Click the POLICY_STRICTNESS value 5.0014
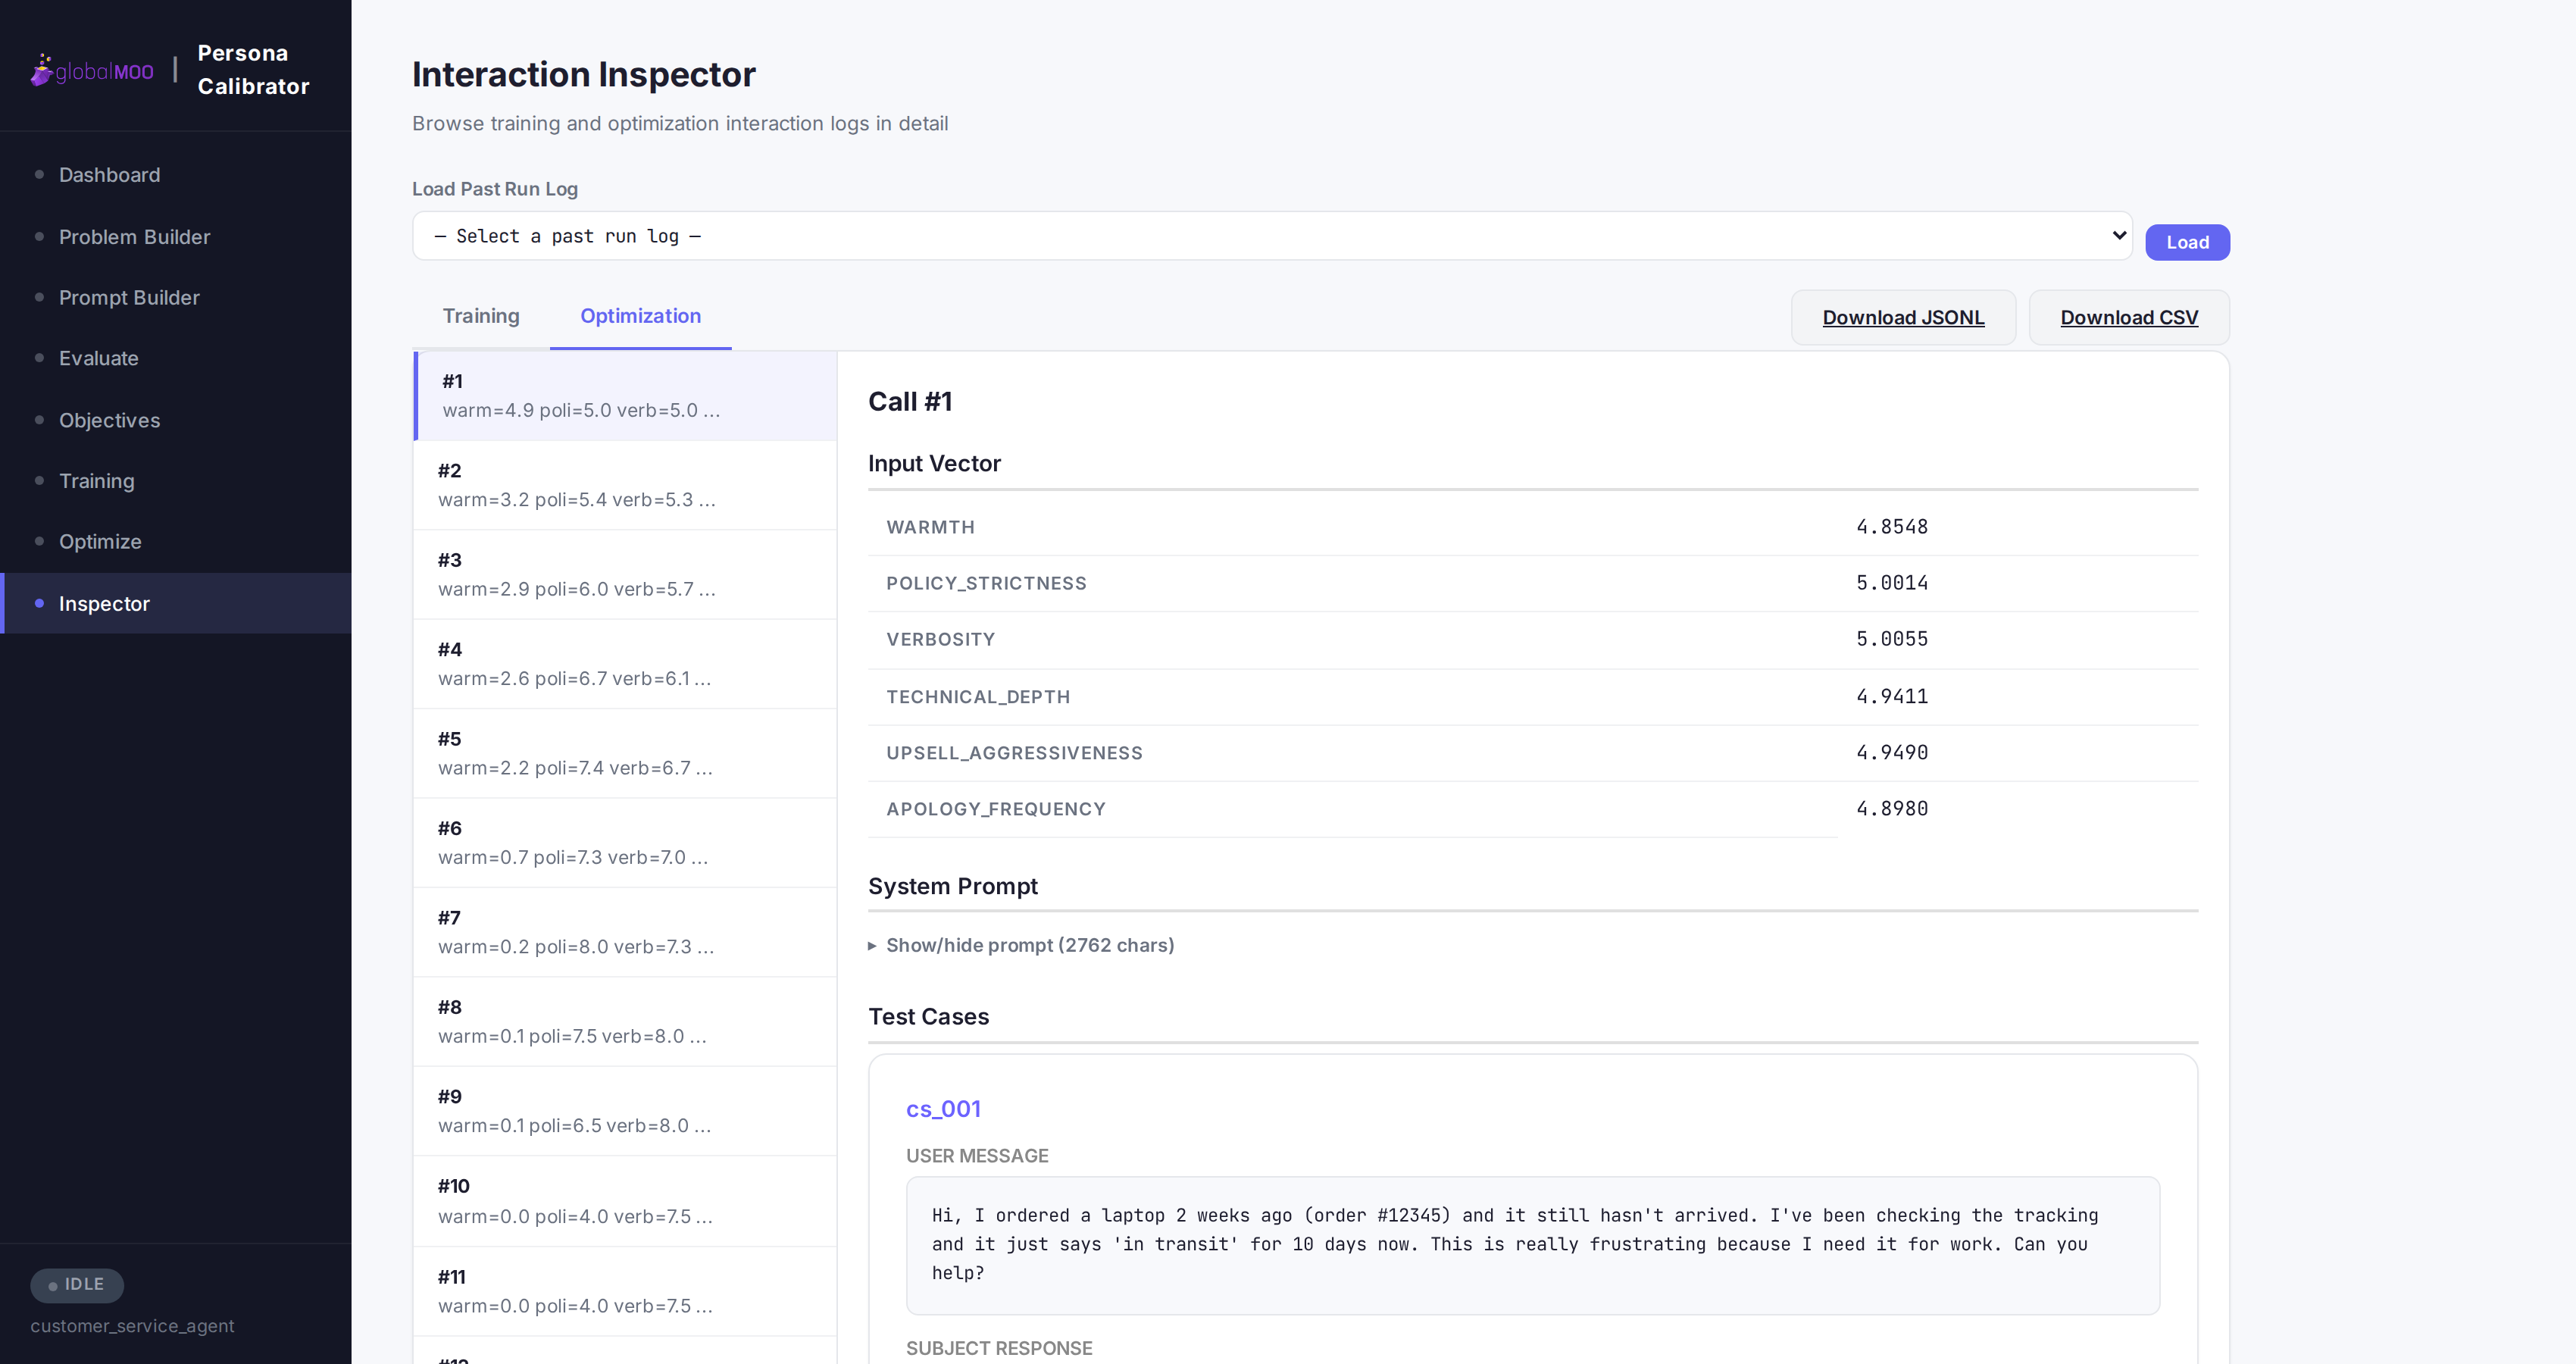 tap(1892, 583)
